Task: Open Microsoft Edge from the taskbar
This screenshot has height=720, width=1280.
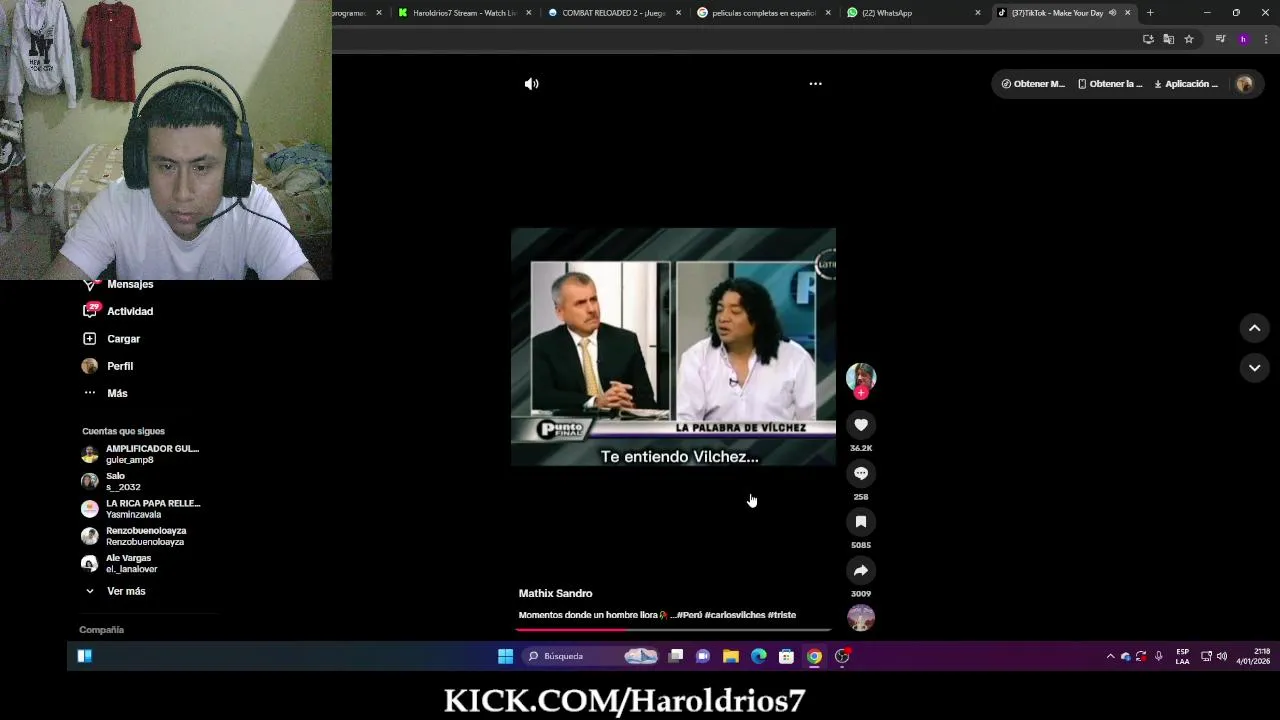Action: [759, 656]
